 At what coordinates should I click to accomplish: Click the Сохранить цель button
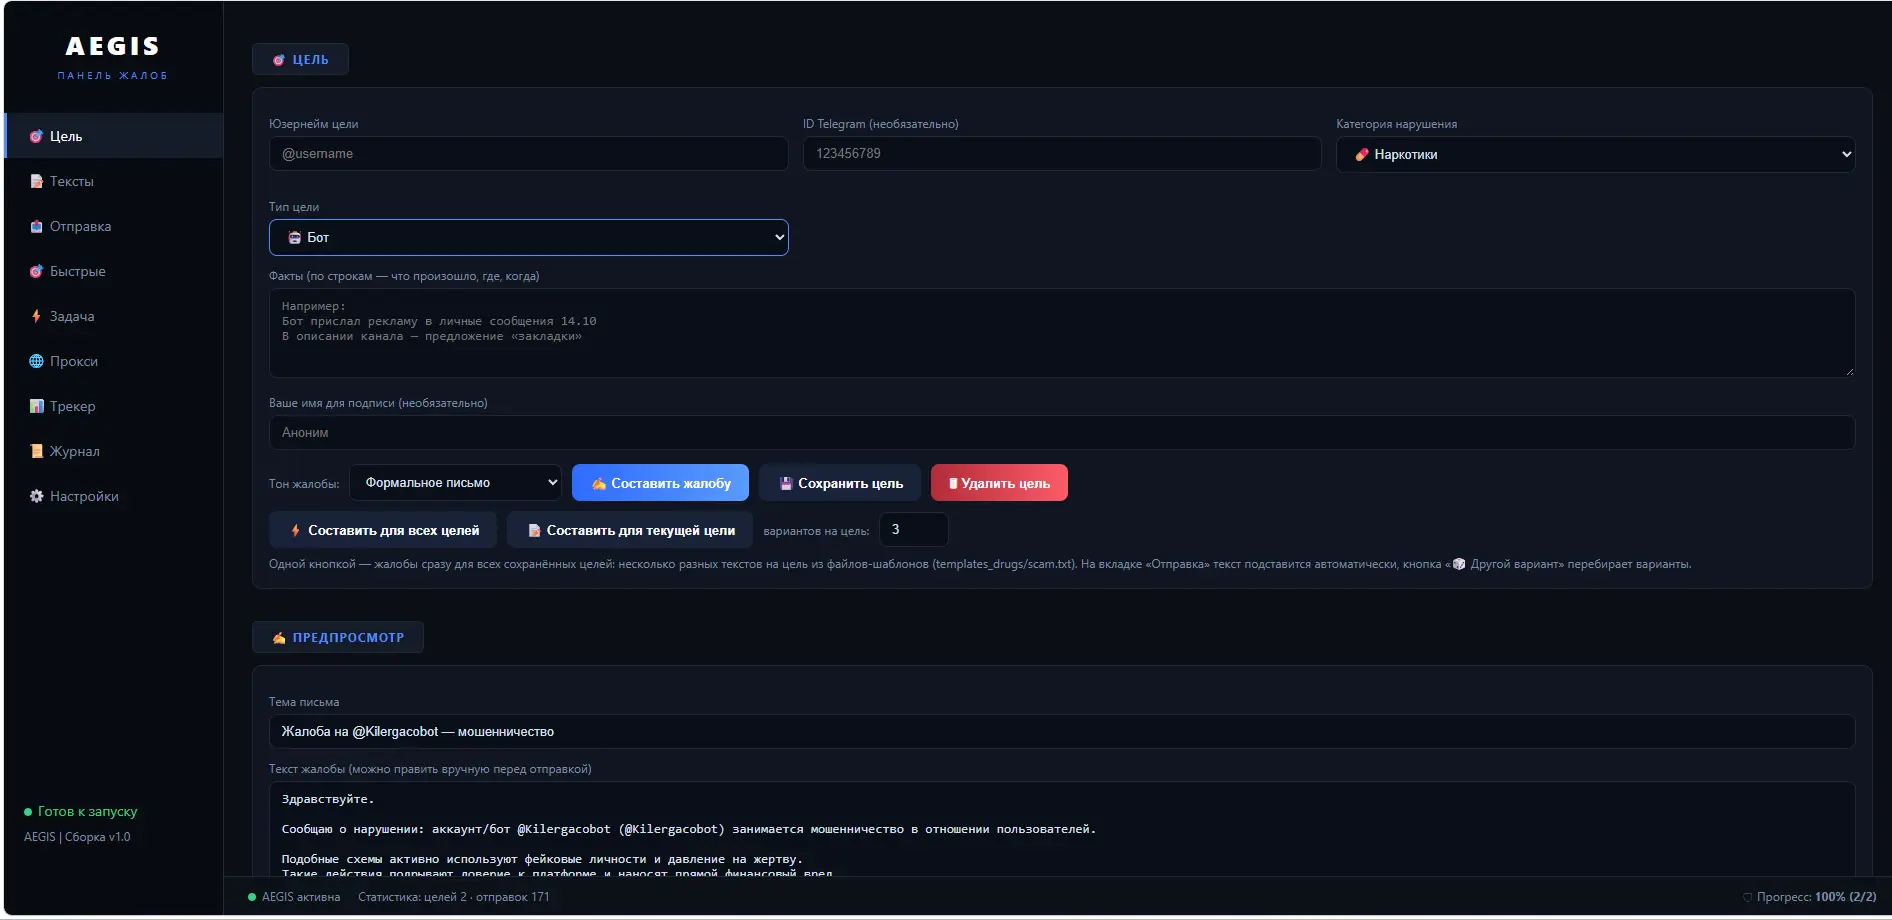tap(840, 483)
